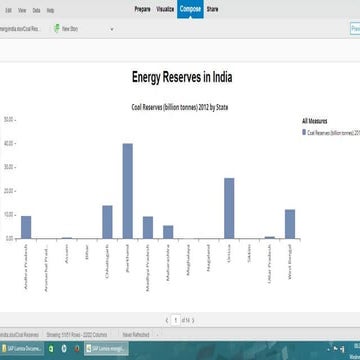Click the Never Refreshed status entry
The width and height of the screenshot is (360, 360).
tap(136, 334)
